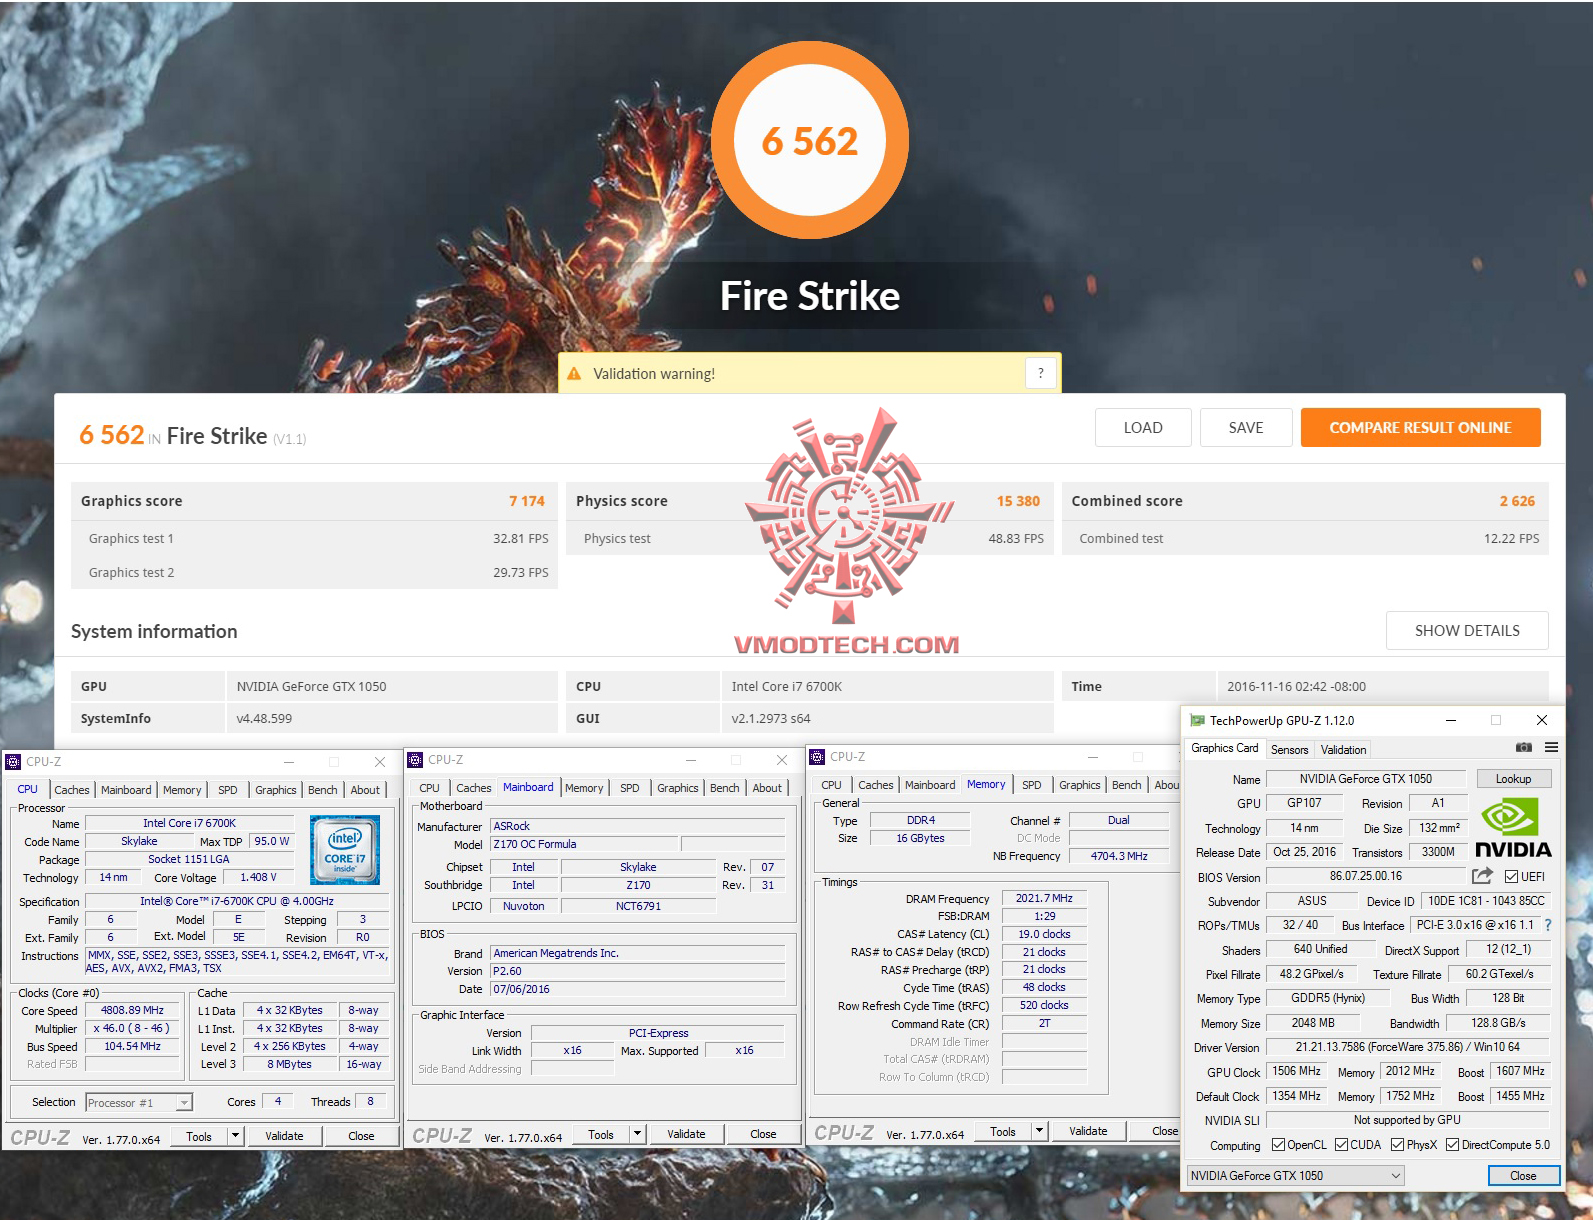Screen dimensions: 1593x1220
Task: Click Validate in the CPU-Z Mainboard window
Action: point(686,1134)
